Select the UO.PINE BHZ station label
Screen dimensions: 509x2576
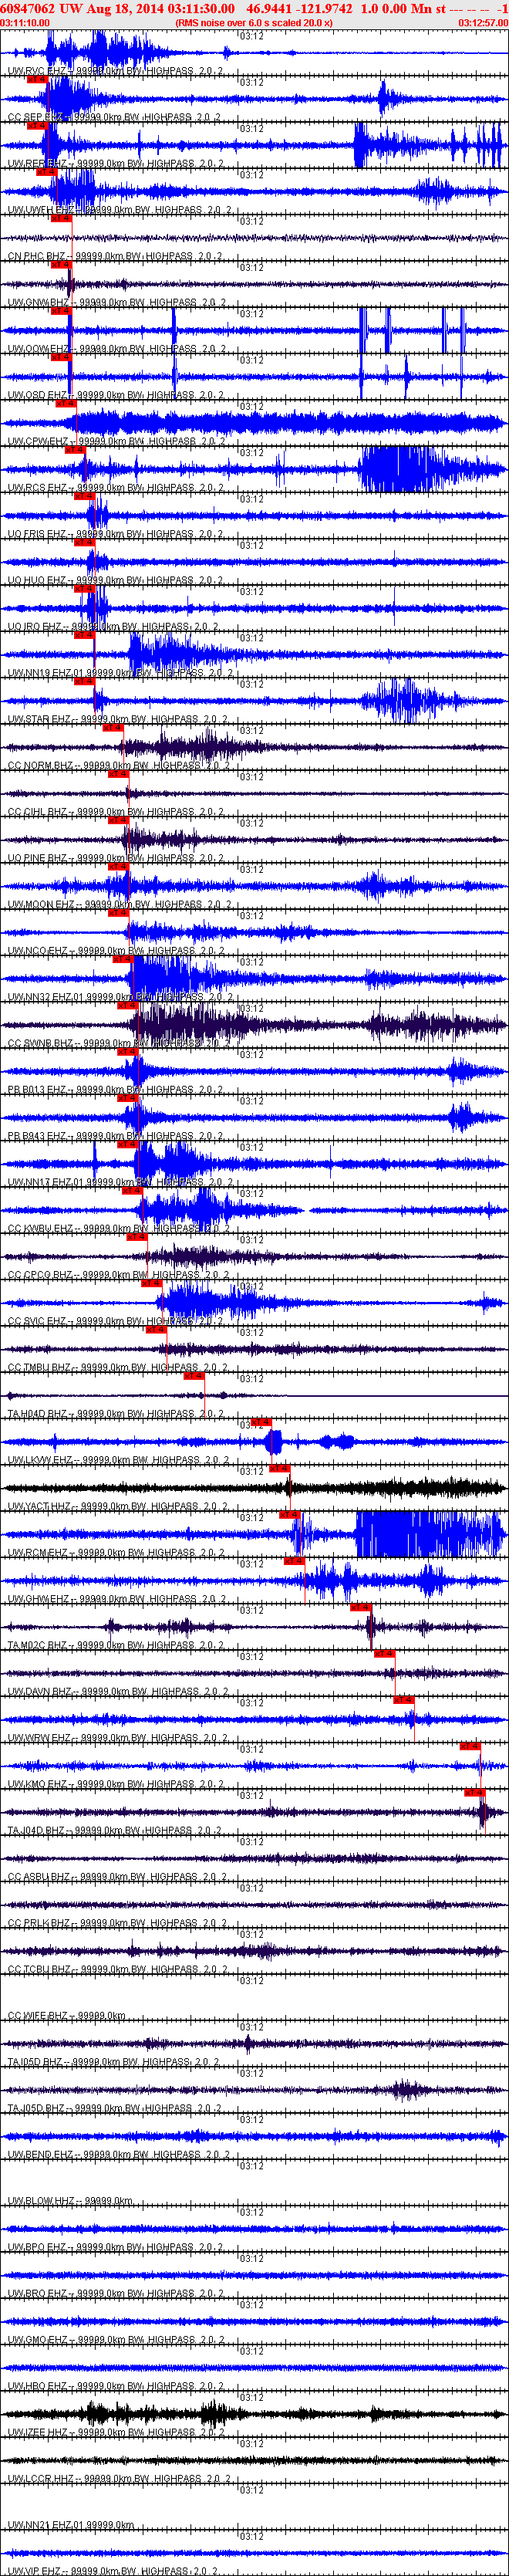coord(116,859)
